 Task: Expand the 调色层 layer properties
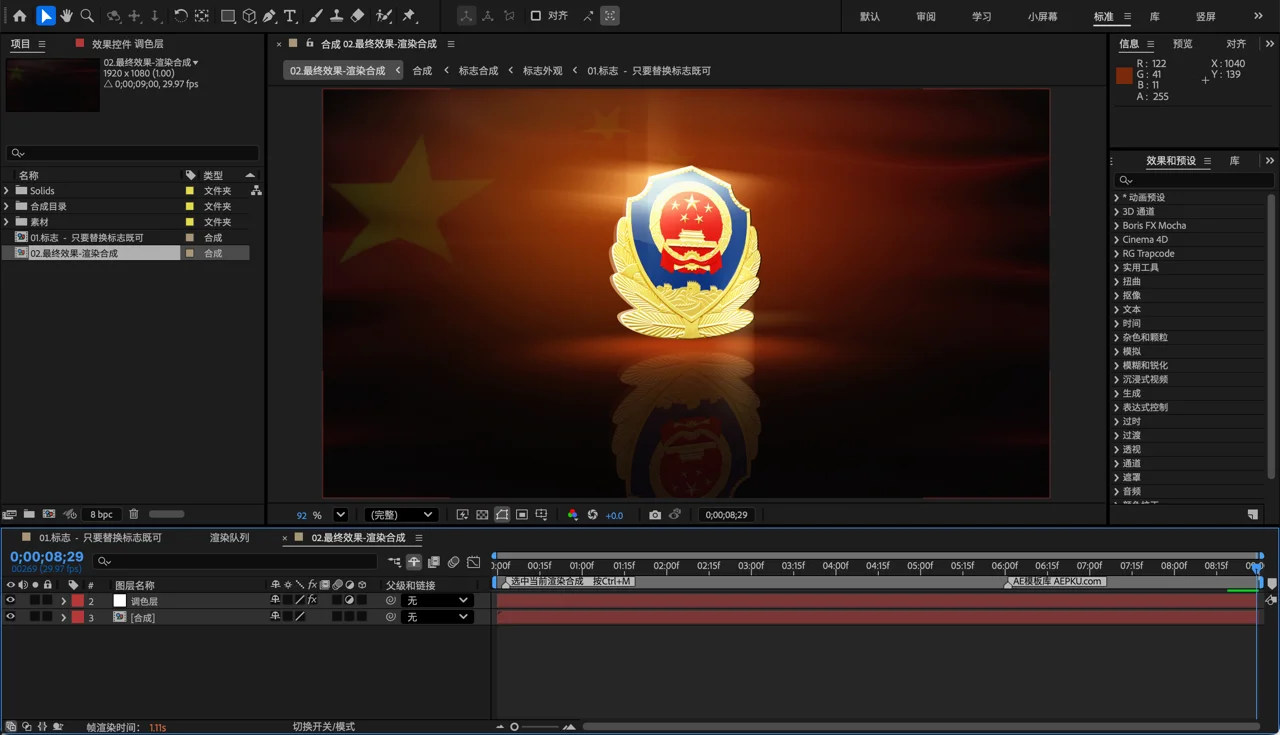63,601
